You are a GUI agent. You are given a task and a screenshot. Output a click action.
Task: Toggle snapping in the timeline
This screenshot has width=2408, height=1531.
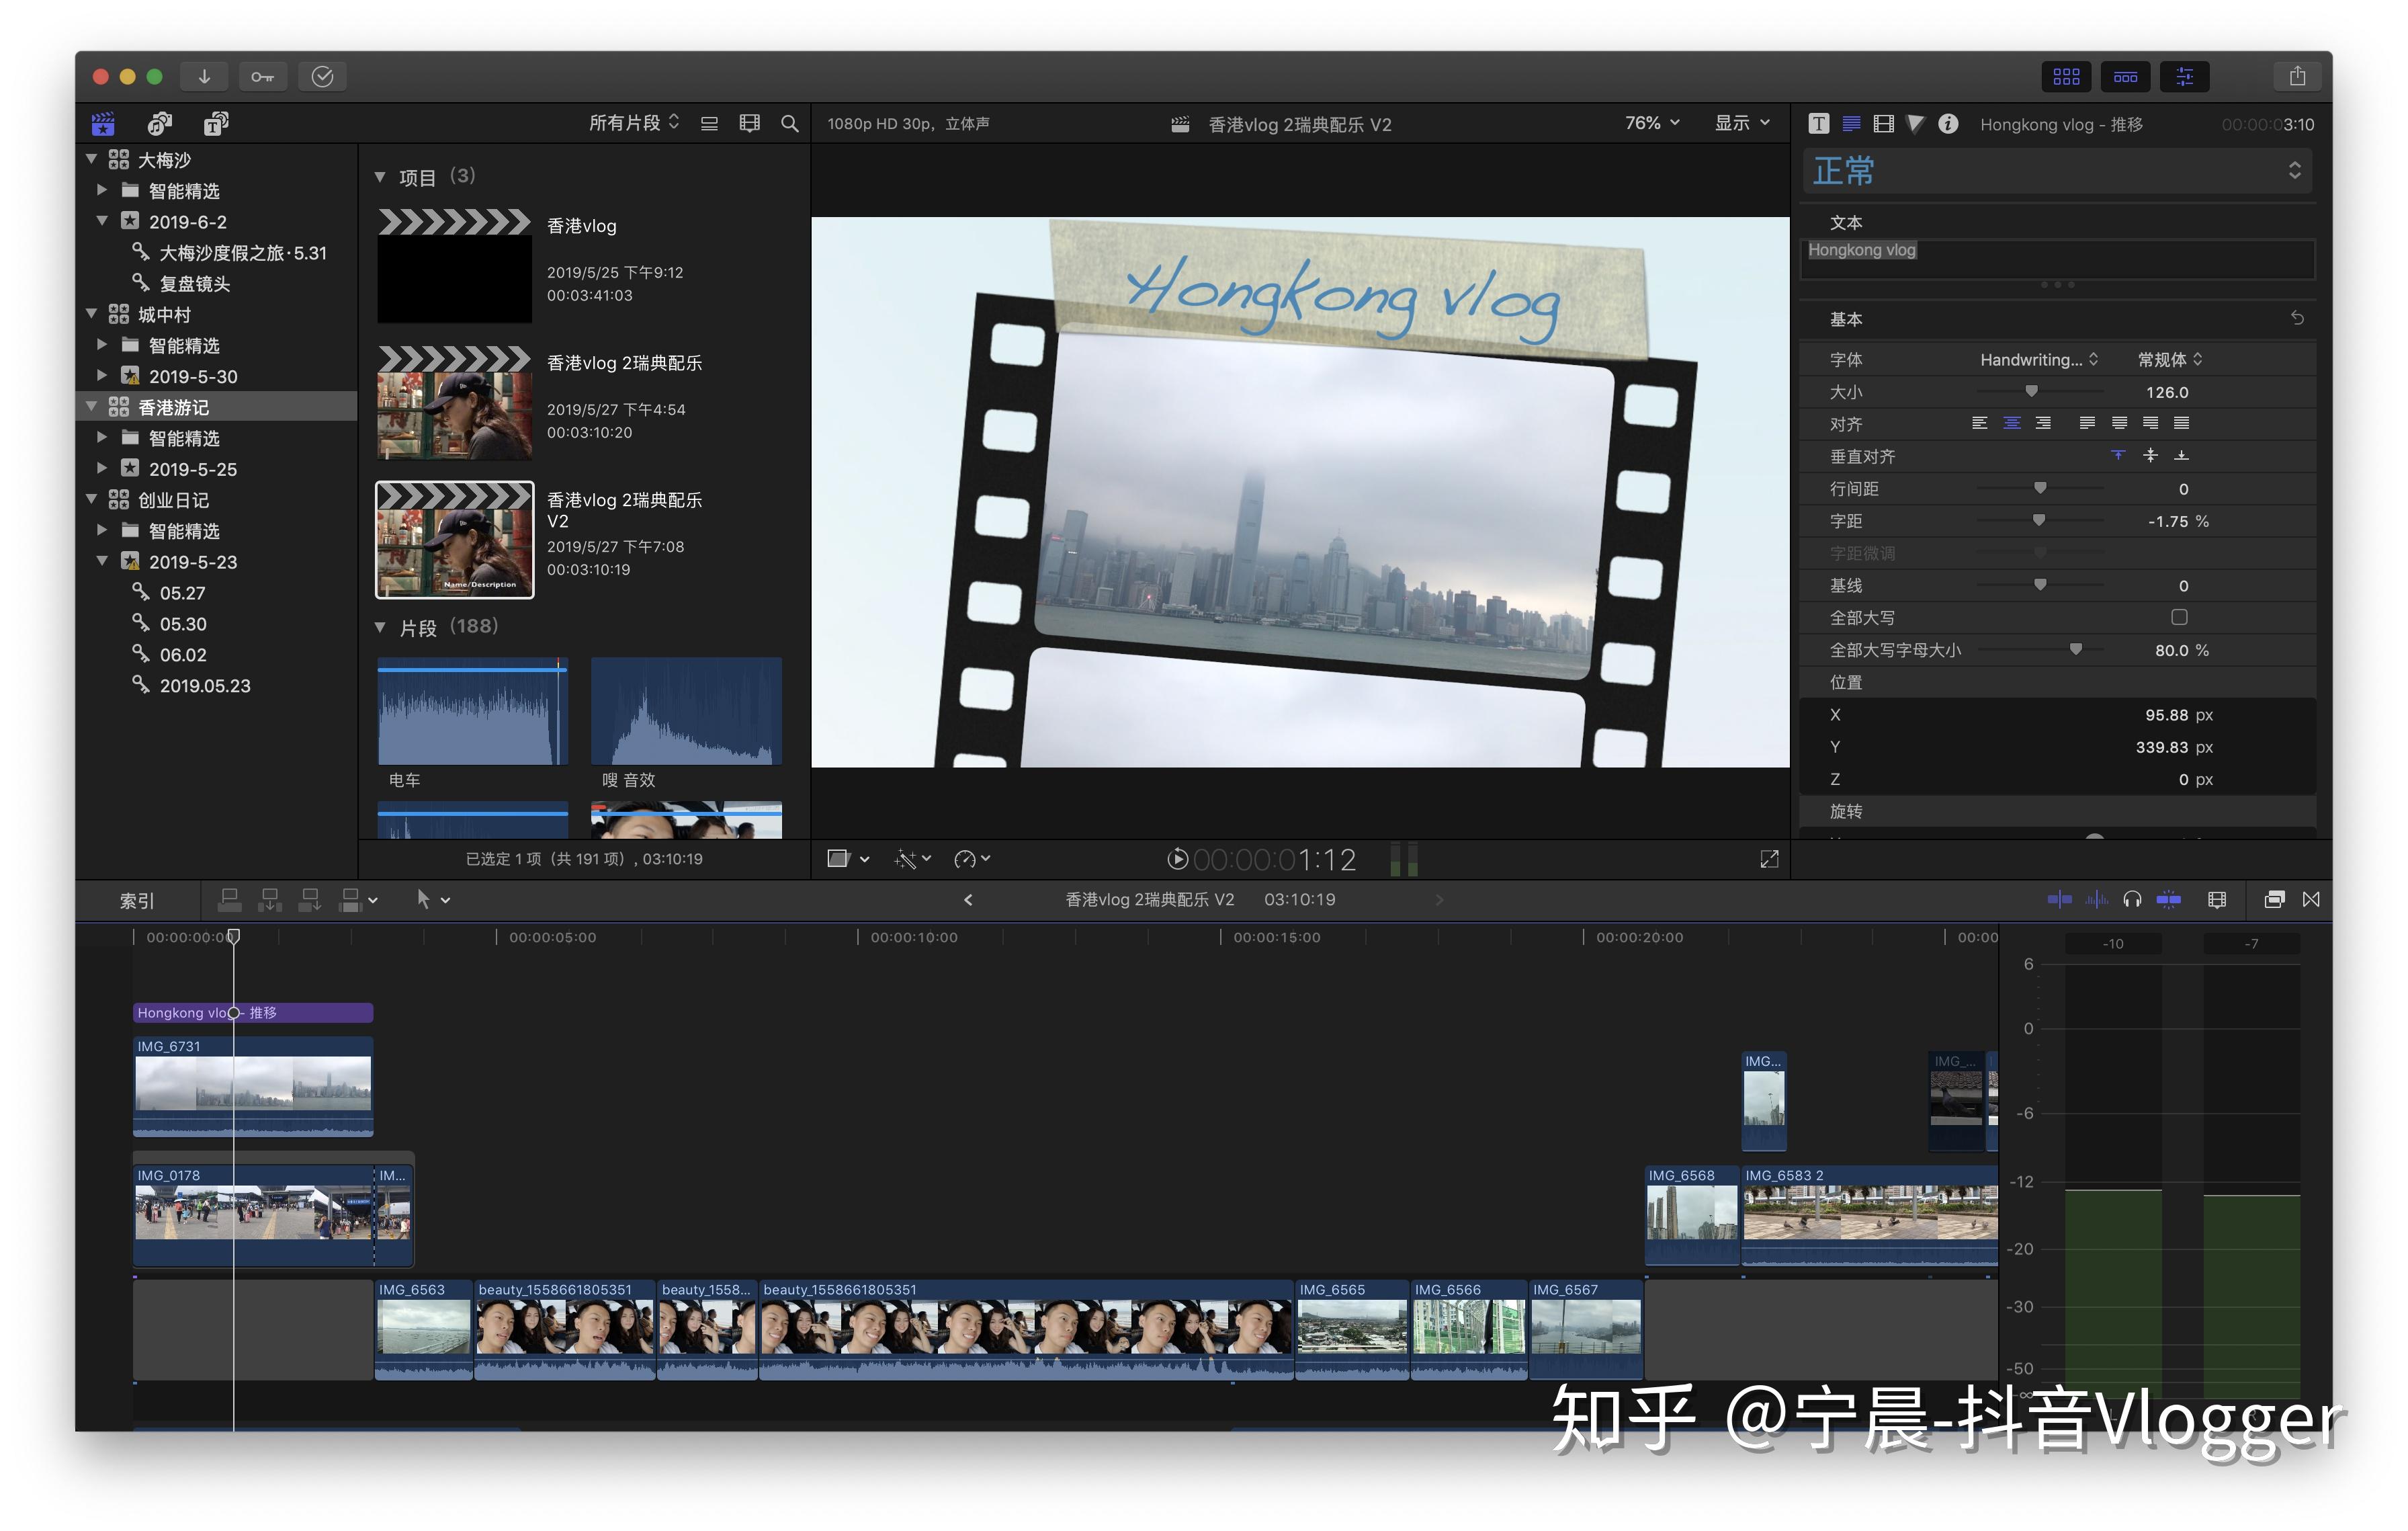2168,899
